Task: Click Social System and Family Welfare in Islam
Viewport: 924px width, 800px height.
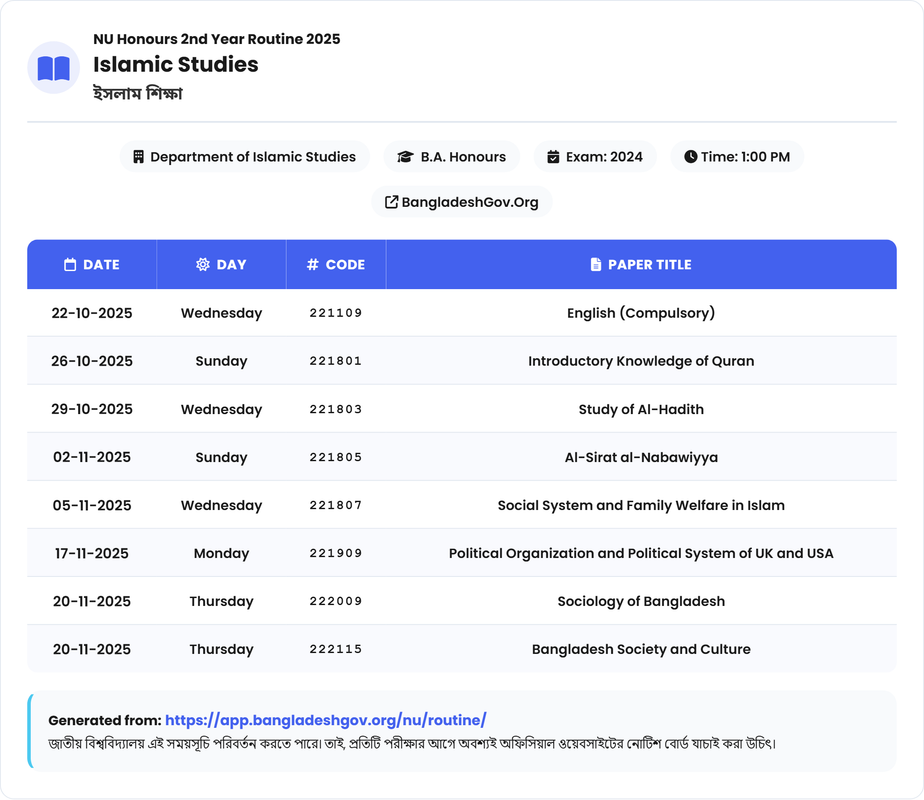Action: pos(641,505)
